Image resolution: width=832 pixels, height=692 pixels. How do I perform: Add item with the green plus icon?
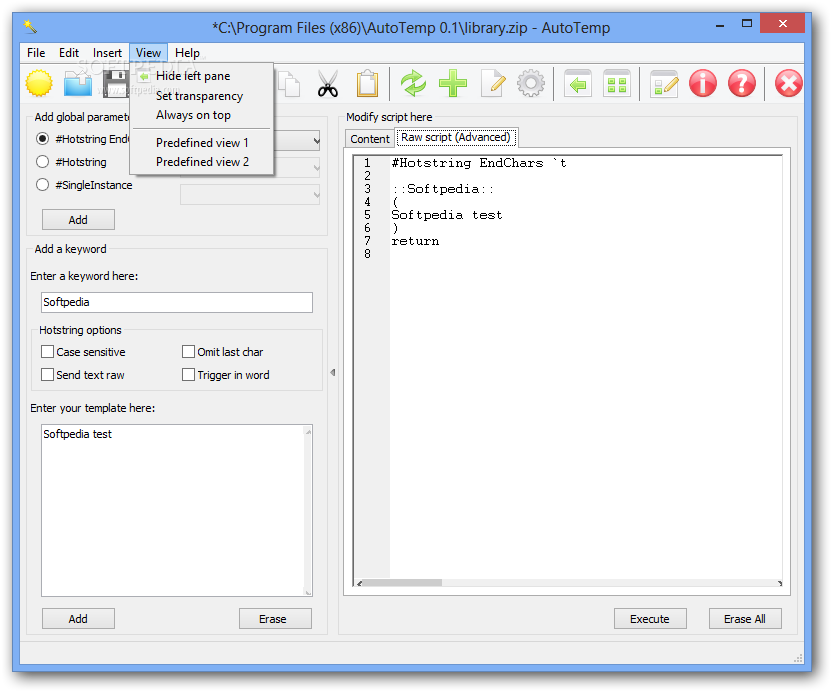[453, 83]
